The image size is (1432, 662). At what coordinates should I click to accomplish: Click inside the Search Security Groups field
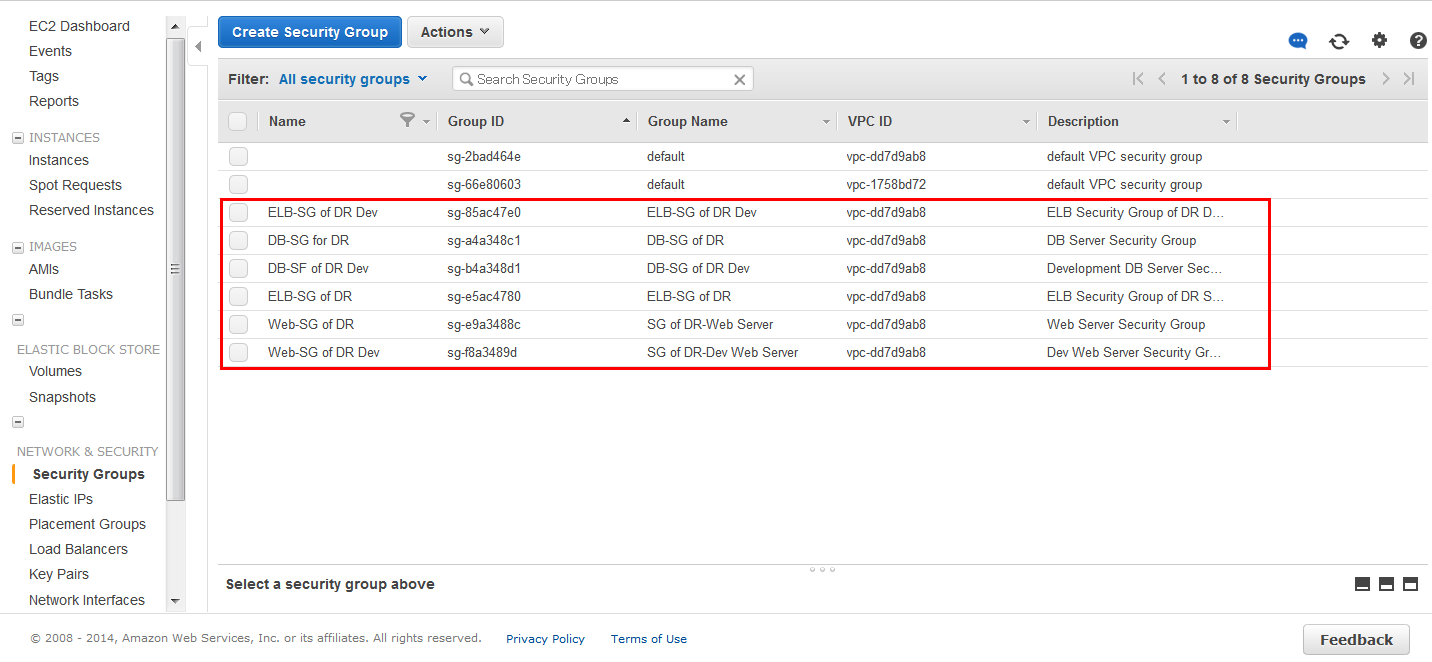click(x=590, y=78)
